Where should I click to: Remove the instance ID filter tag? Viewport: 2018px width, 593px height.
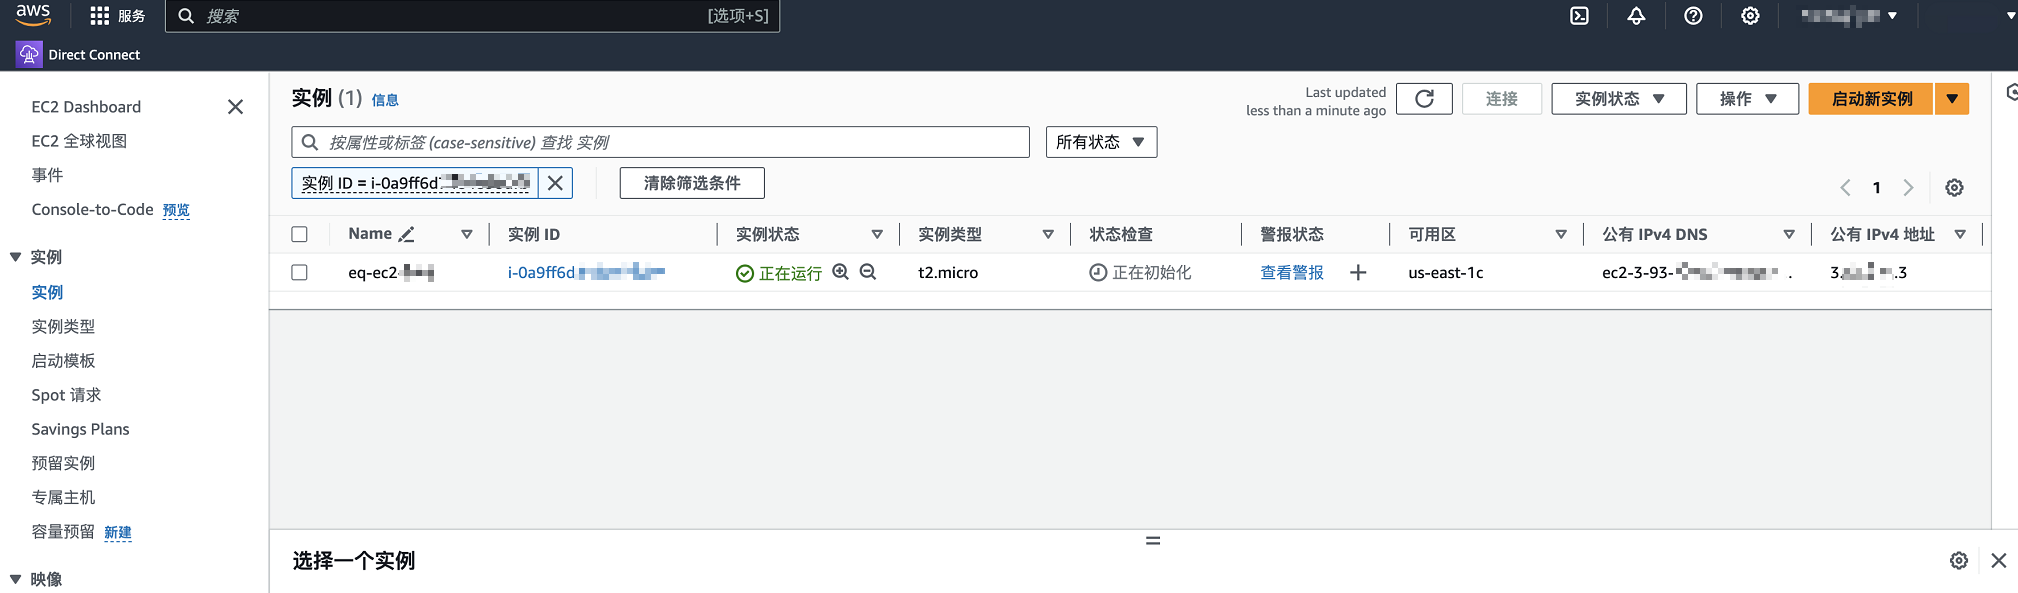click(555, 183)
